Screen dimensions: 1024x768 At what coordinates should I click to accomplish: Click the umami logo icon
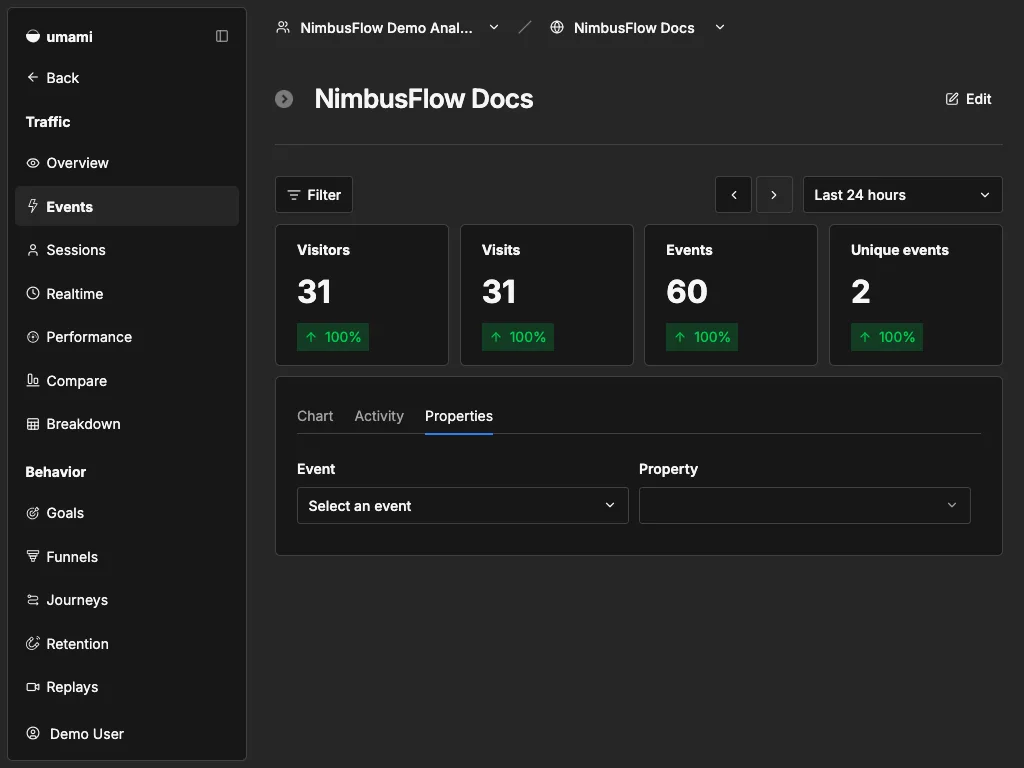[33, 37]
